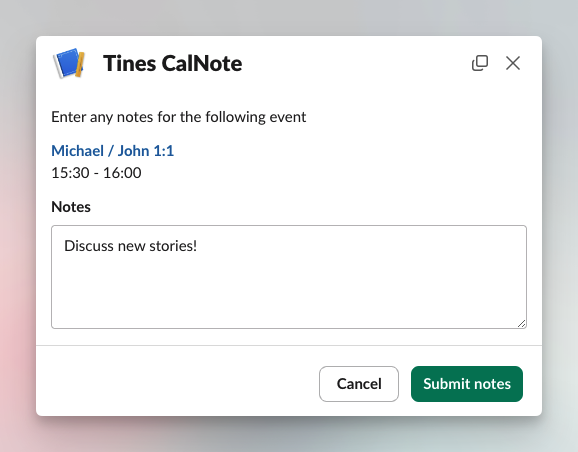Click the Tines CalNote title text
578x452 pixels.
(173, 63)
